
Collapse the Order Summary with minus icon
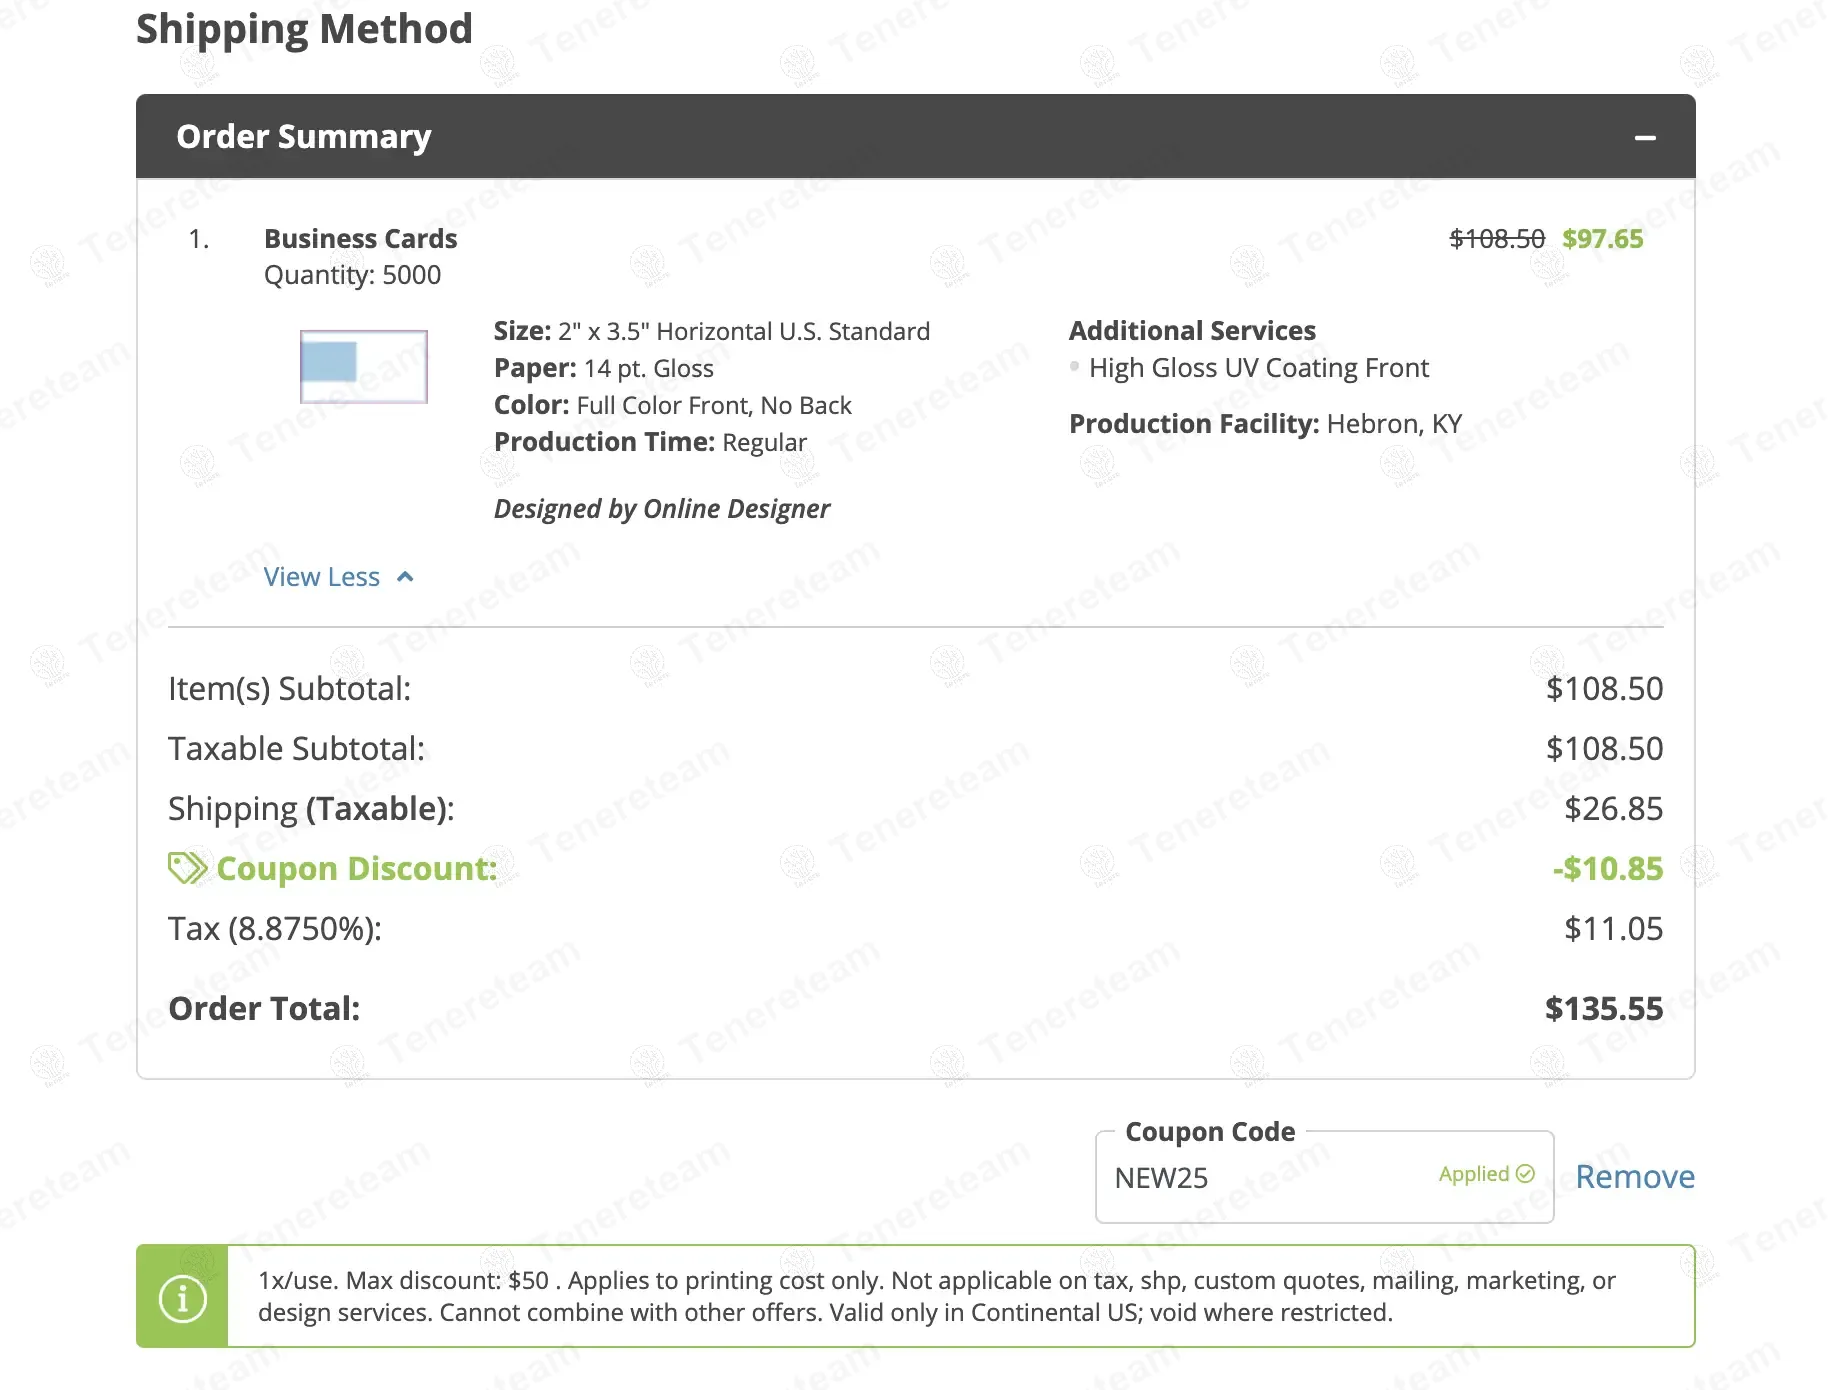(x=1645, y=138)
